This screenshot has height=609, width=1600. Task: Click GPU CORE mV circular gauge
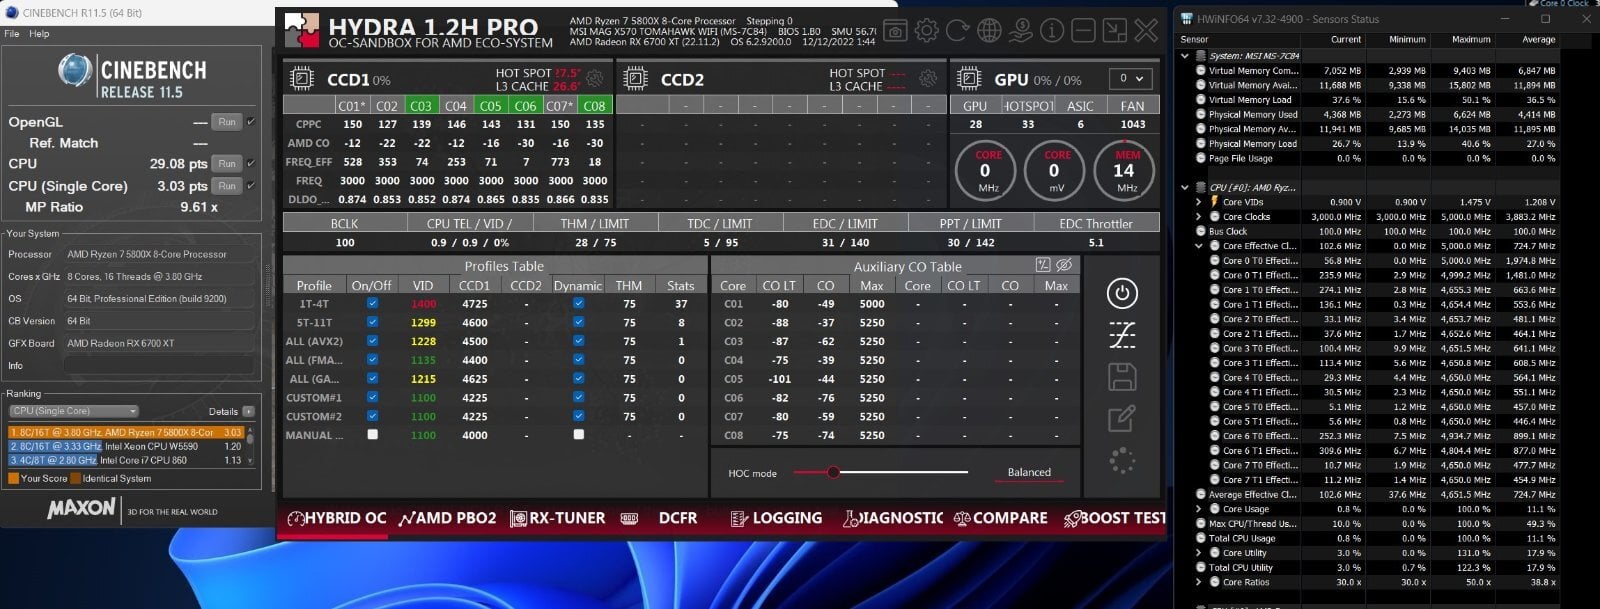click(x=1055, y=170)
